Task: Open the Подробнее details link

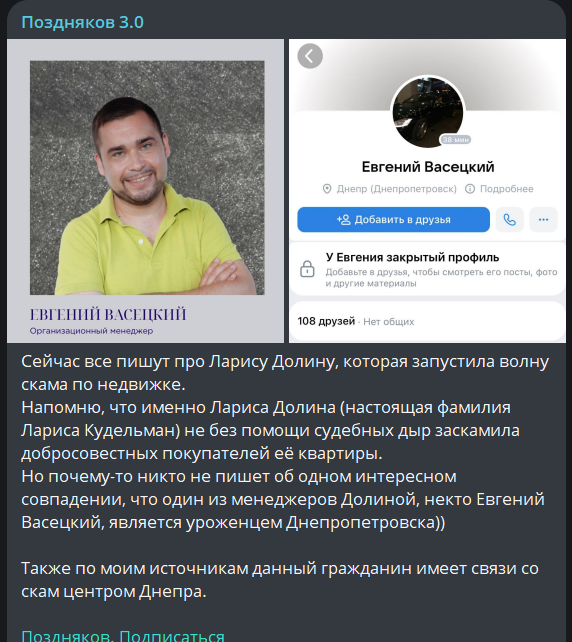Action: click(506, 189)
